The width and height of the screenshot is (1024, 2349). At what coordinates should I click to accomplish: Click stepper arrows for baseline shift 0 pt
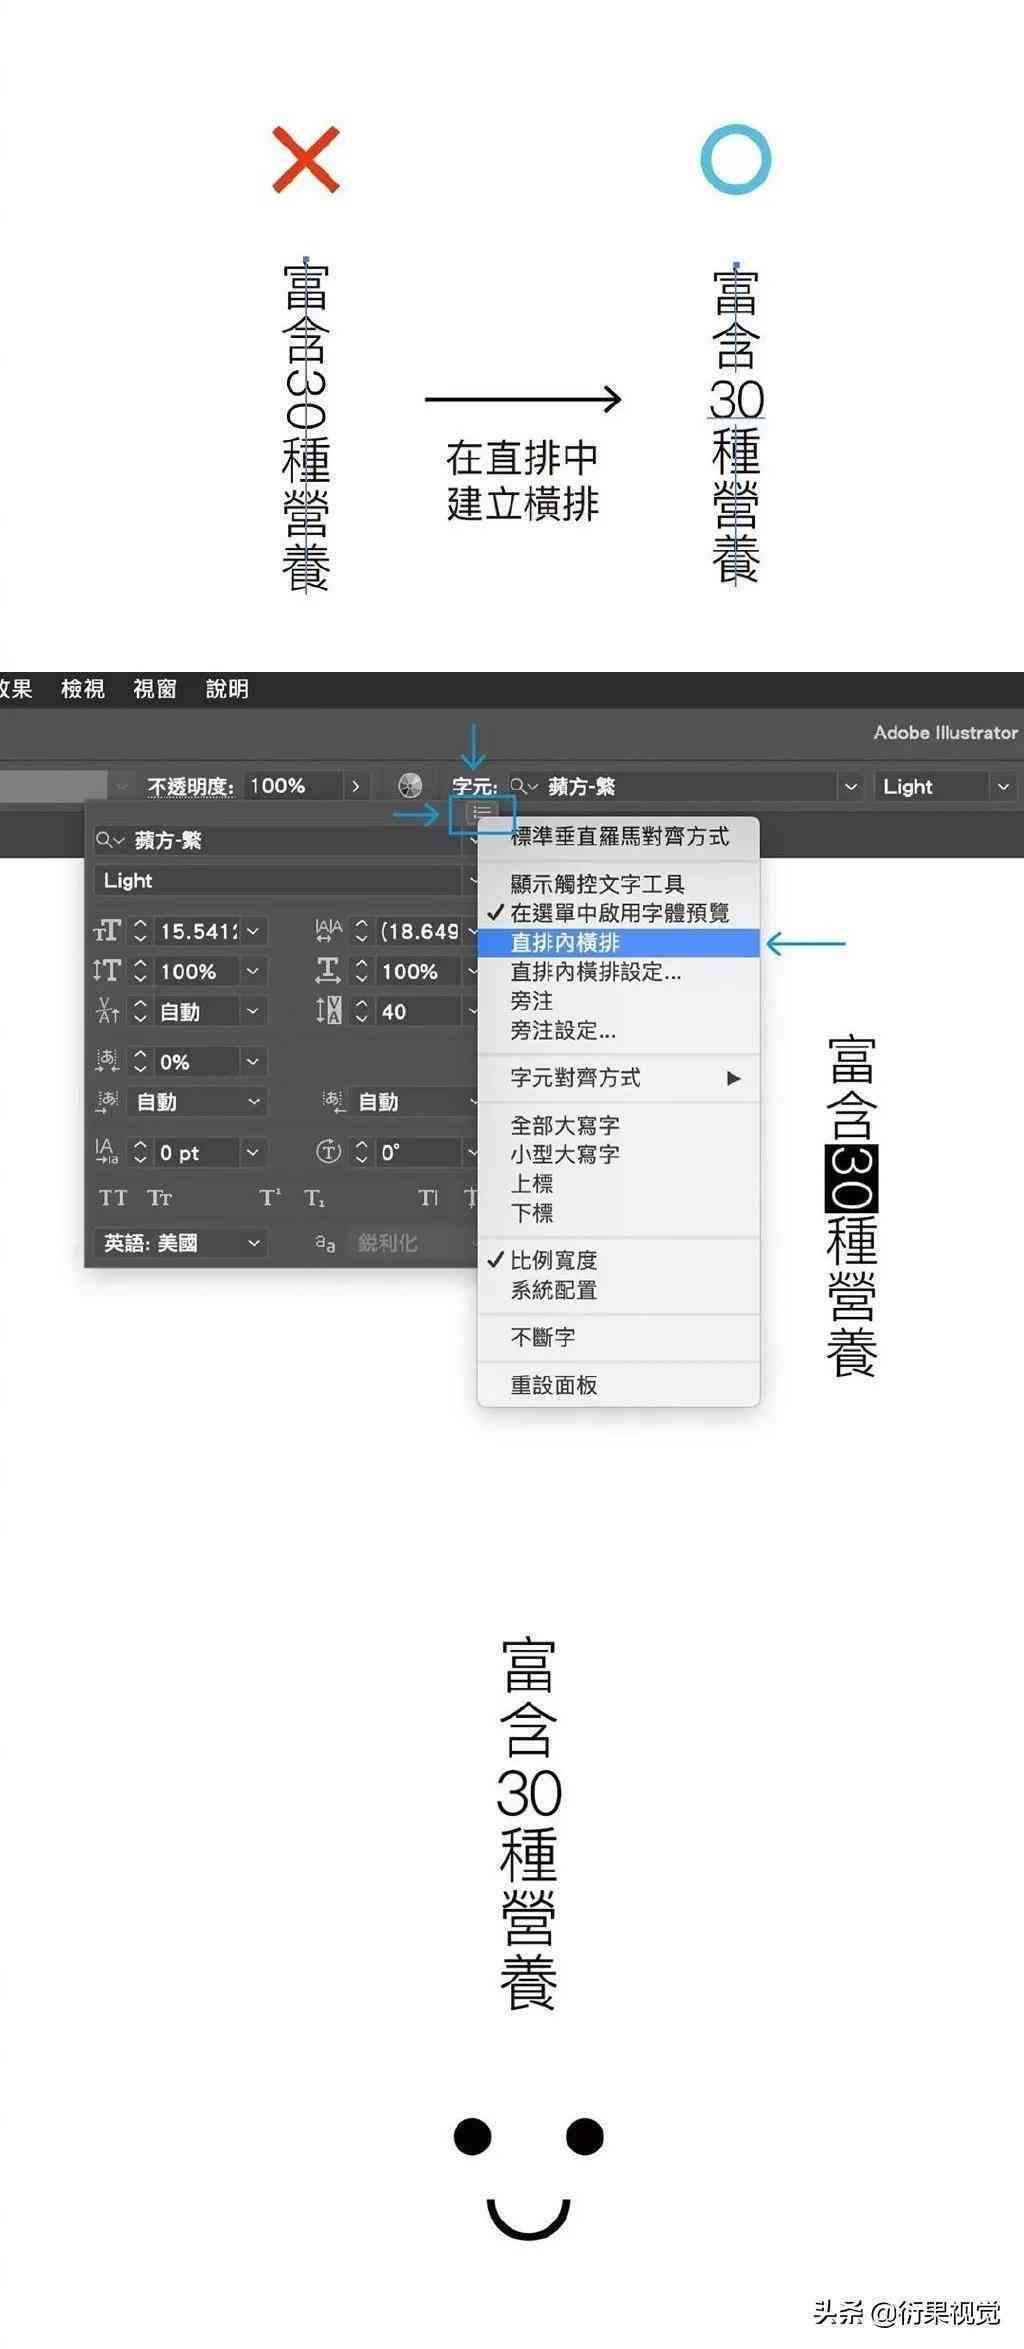coord(140,1152)
